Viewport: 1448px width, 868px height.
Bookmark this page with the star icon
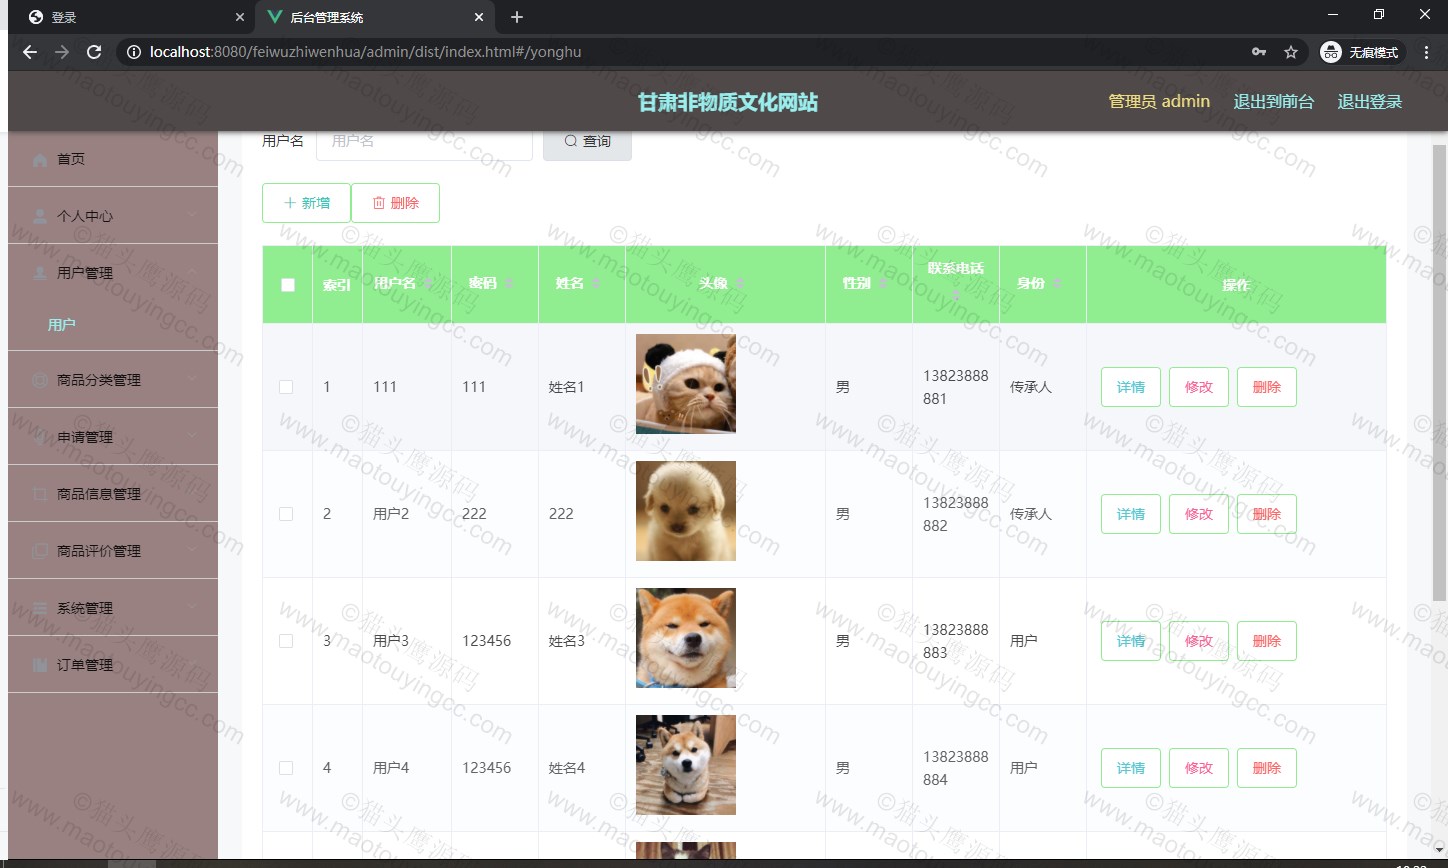coord(1291,52)
